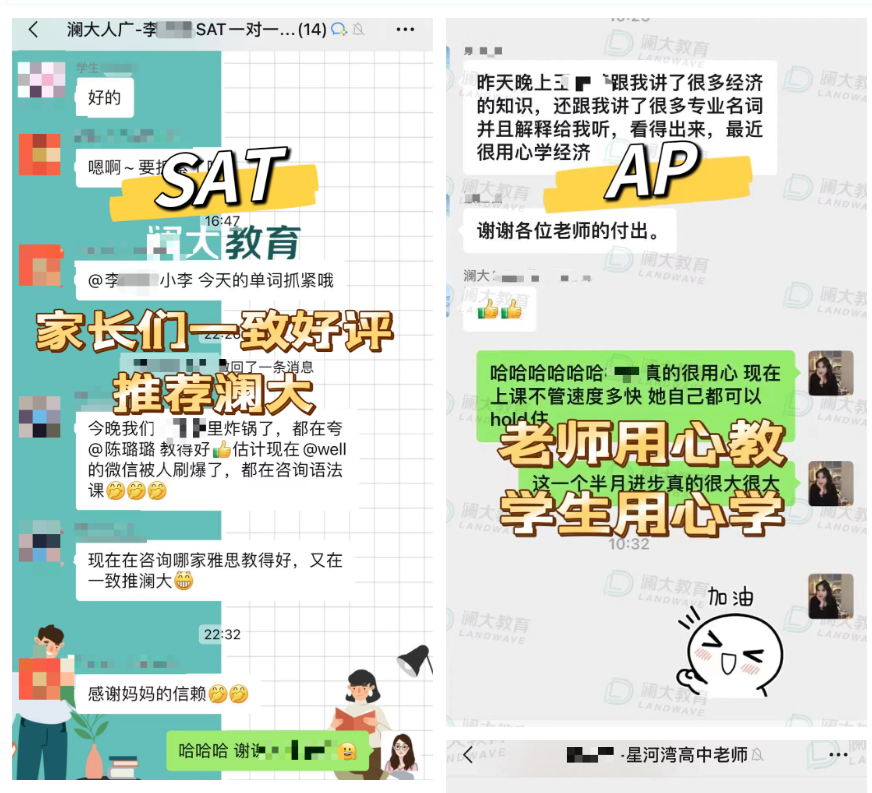872x793 pixels.
Task: Tap the orange avatar beside 今天的单词抓紧哦 message
Action: coord(39,265)
